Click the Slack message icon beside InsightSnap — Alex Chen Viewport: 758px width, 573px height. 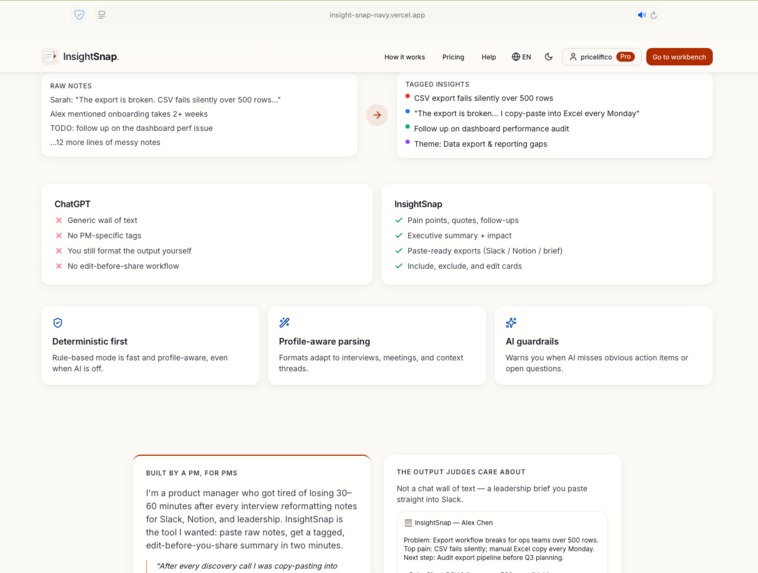pos(408,523)
